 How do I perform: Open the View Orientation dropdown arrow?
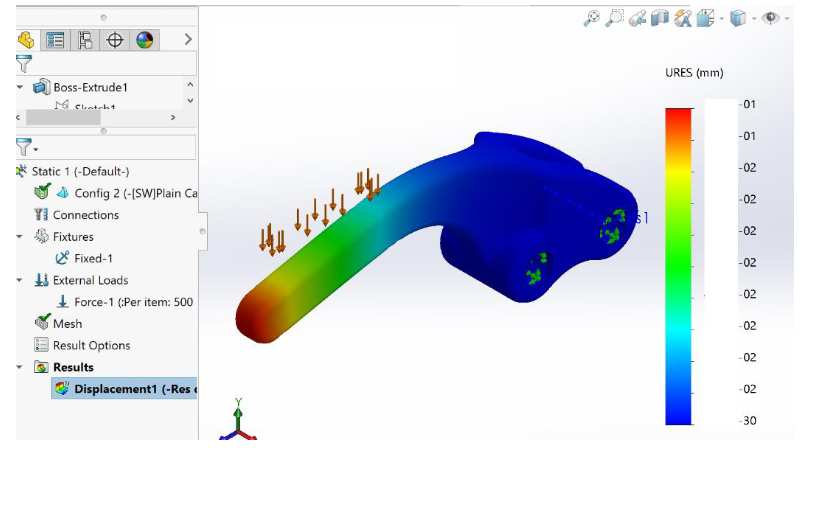click(722, 19)
